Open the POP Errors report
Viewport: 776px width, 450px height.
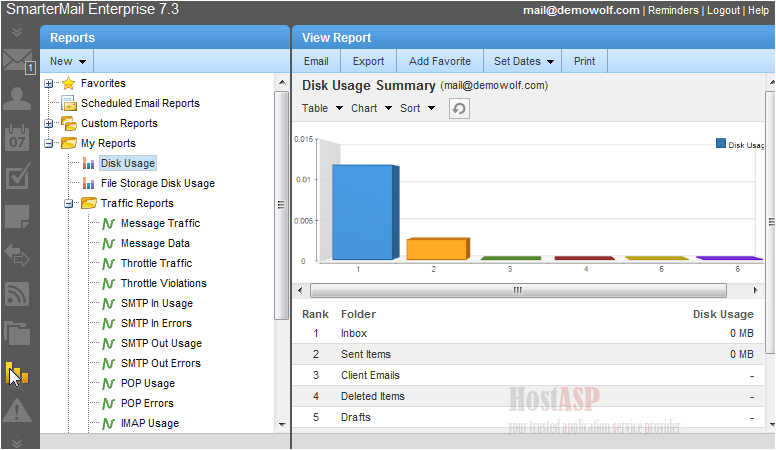coord(147,403)
